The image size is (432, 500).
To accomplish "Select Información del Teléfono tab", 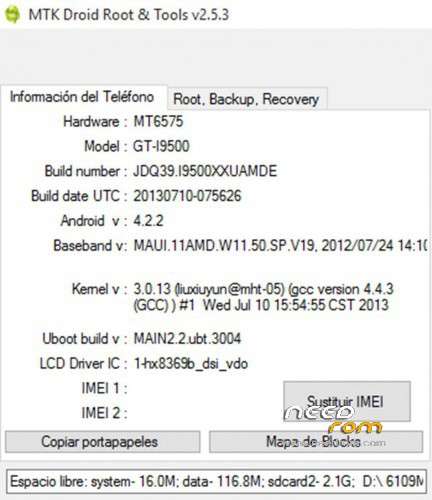I will [82, 97].
